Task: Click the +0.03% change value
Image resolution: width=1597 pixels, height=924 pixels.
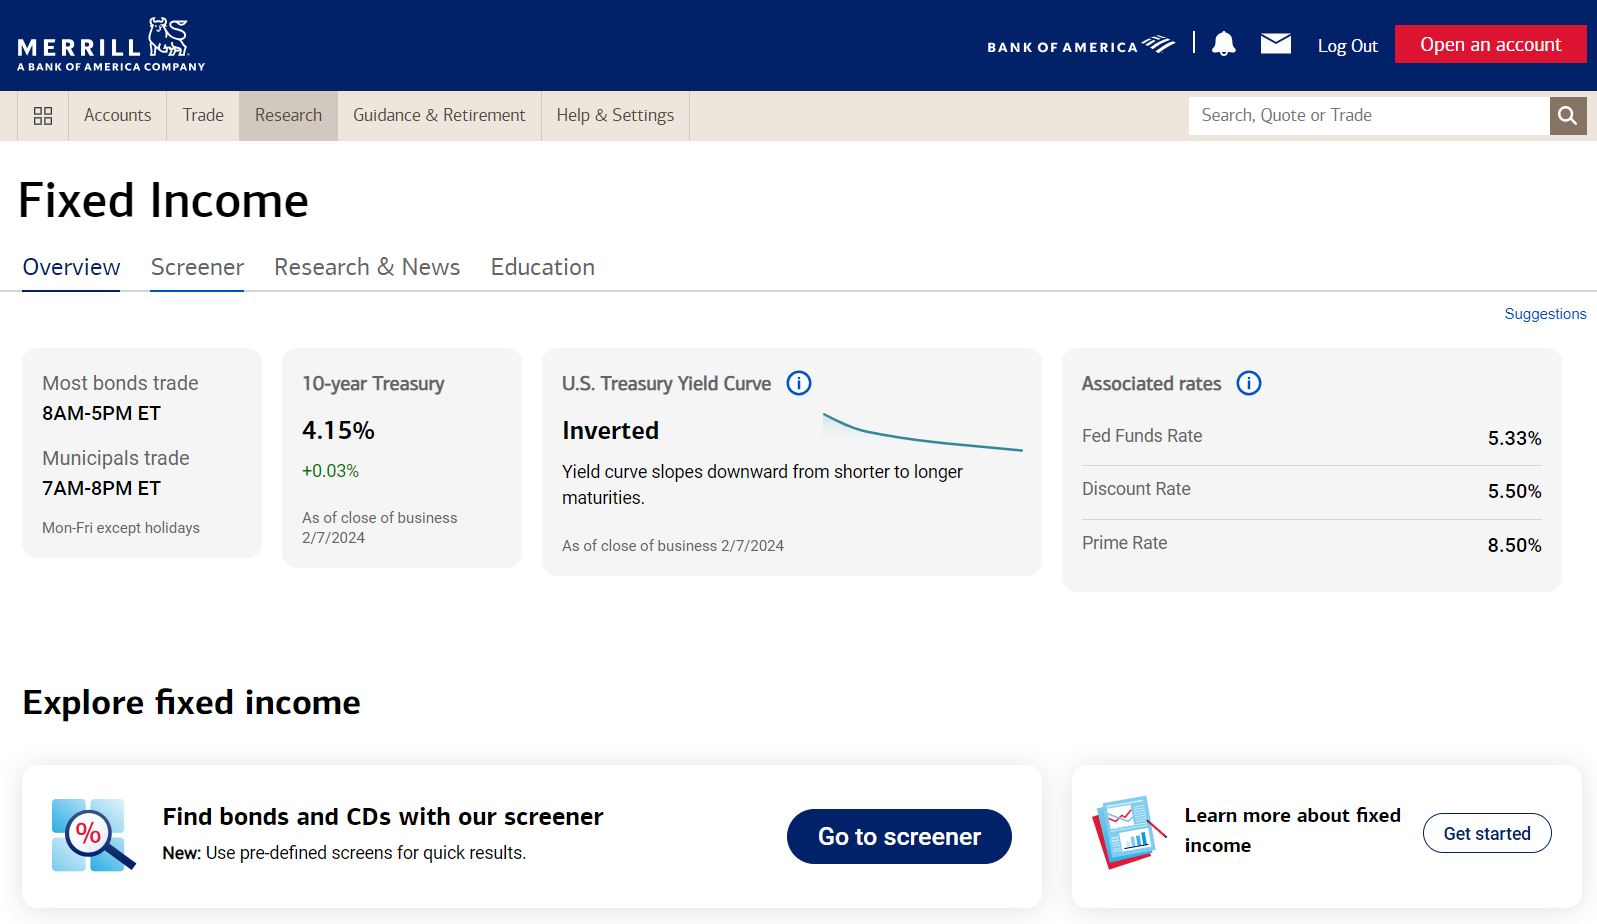Action: click(x=330, y=471)
